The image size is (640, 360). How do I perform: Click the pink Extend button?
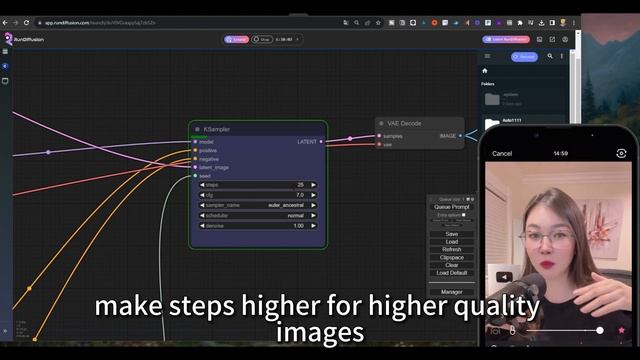click(236, 39)
